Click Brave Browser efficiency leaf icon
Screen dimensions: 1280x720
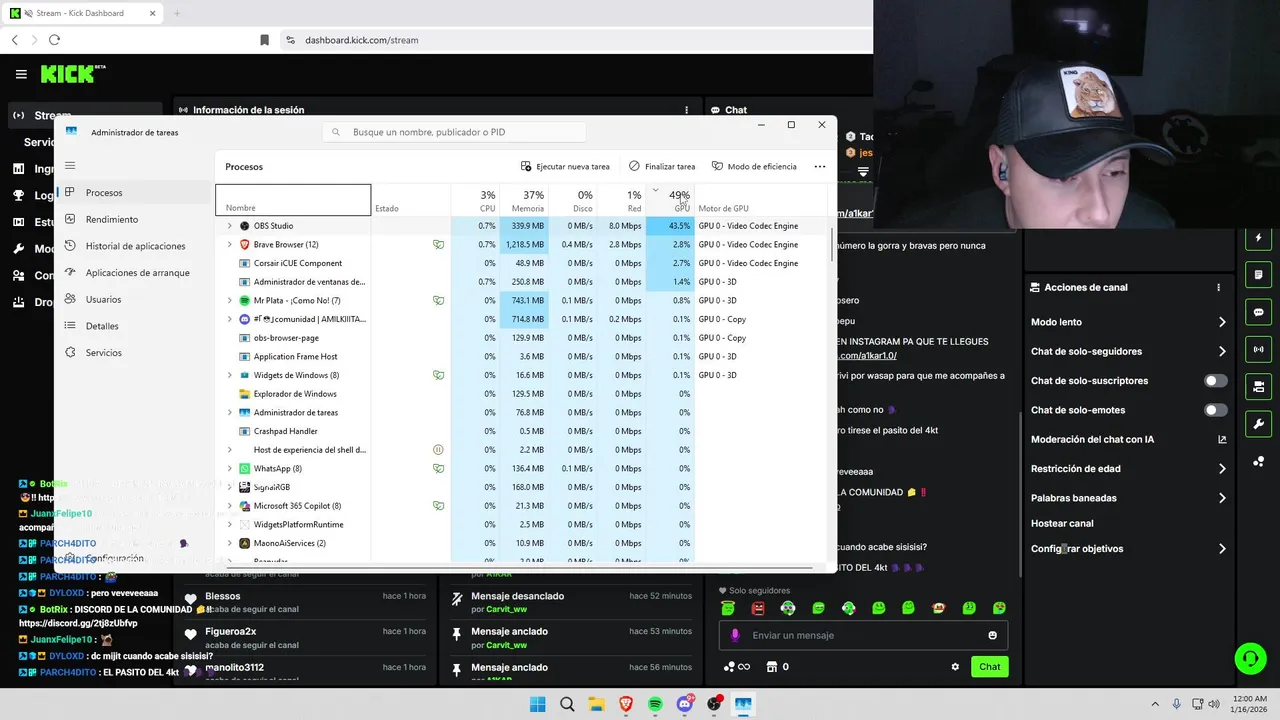click(438, 245)
